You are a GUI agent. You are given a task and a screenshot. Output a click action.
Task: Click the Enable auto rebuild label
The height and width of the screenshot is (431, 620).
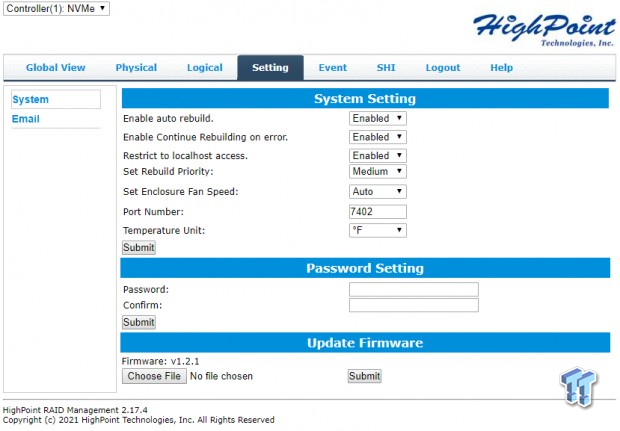[168, 119]
